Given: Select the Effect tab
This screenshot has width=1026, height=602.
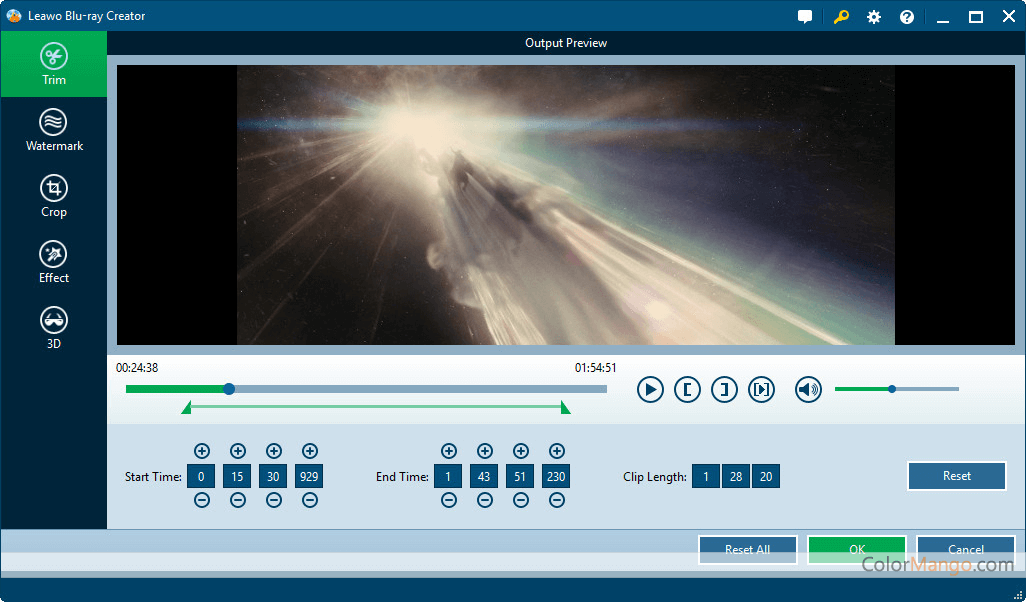Looking at the screenshot, I should [54, 262].
